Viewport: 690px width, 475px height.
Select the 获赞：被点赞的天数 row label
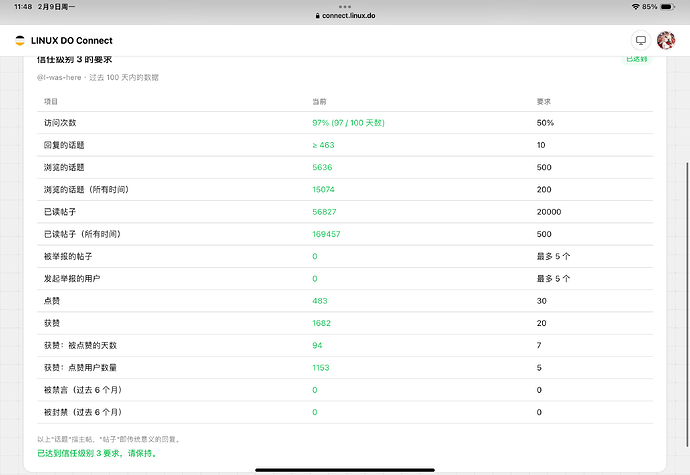click(x=80, y=346)
